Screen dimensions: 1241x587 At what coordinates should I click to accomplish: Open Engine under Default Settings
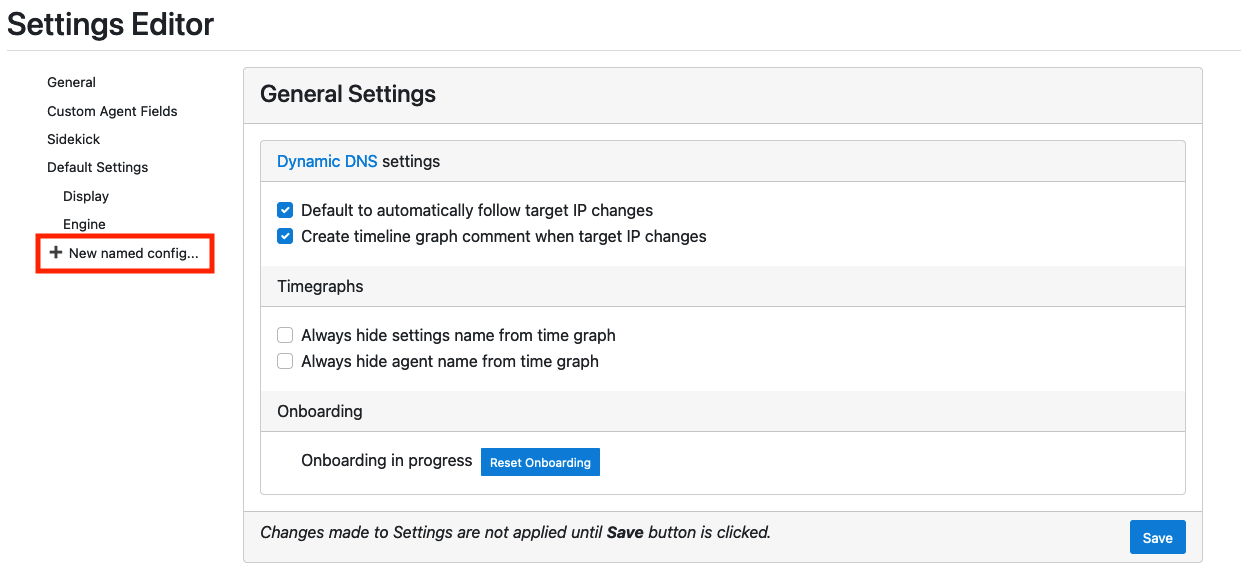(x=84, y=224)
